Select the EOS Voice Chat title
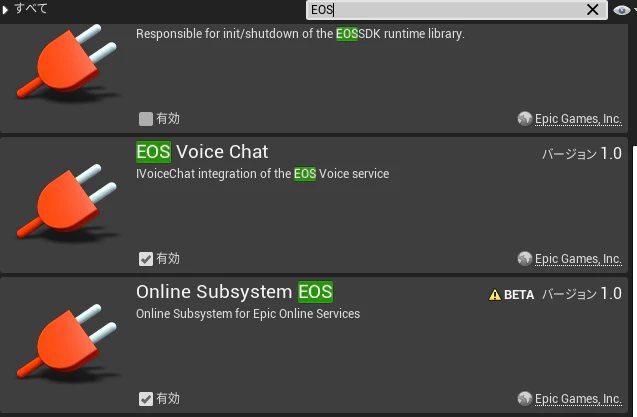Image resolution: width=637 pixels, height=417 pixels. (x=202, y=152)
